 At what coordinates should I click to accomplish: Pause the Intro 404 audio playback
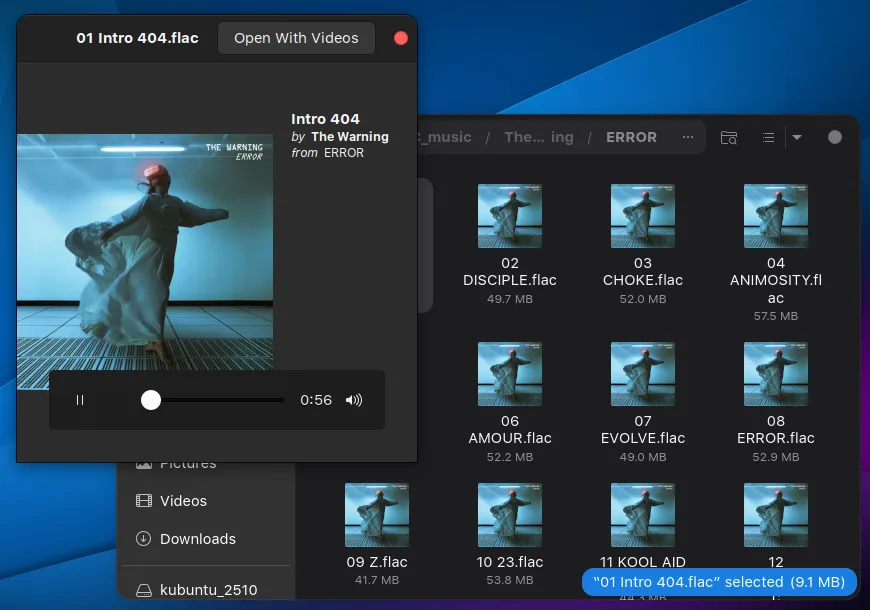click(80, 400)
